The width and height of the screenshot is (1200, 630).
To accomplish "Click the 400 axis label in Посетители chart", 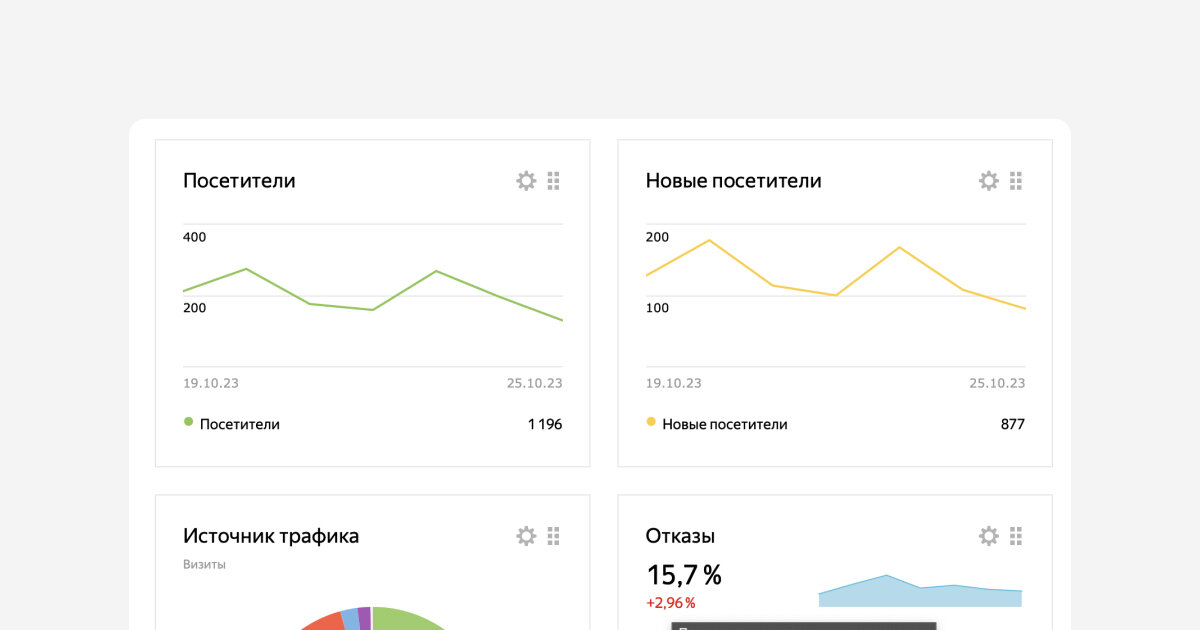I will pyautogui.click(x=194, y=237).
